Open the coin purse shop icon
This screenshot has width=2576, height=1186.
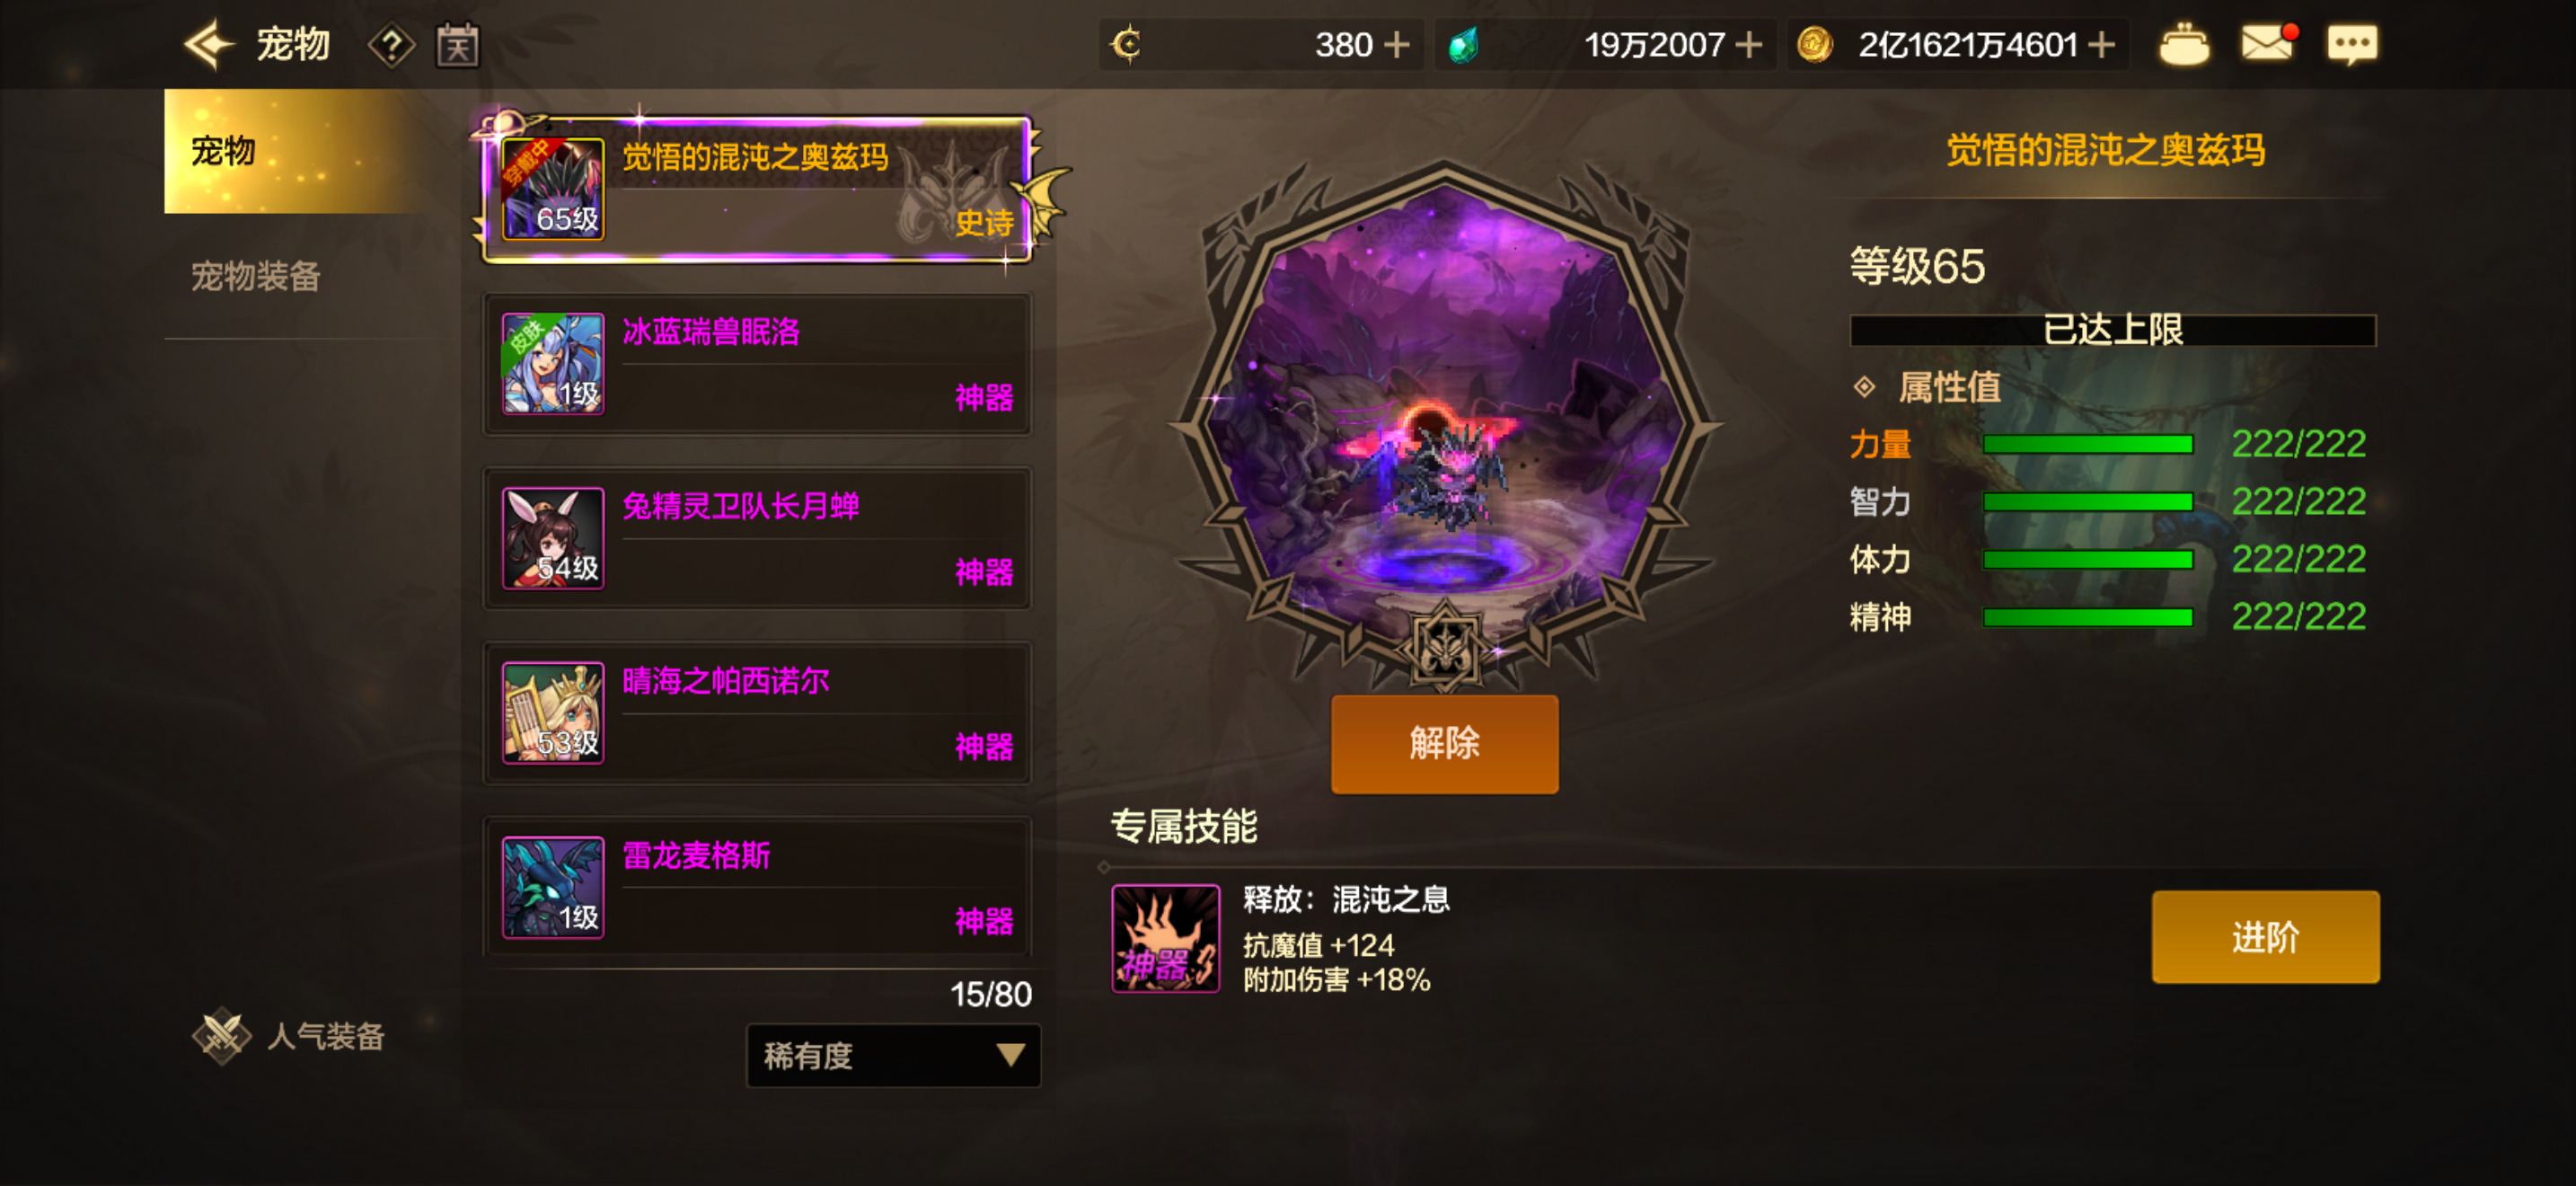(x=2184, y=45)
